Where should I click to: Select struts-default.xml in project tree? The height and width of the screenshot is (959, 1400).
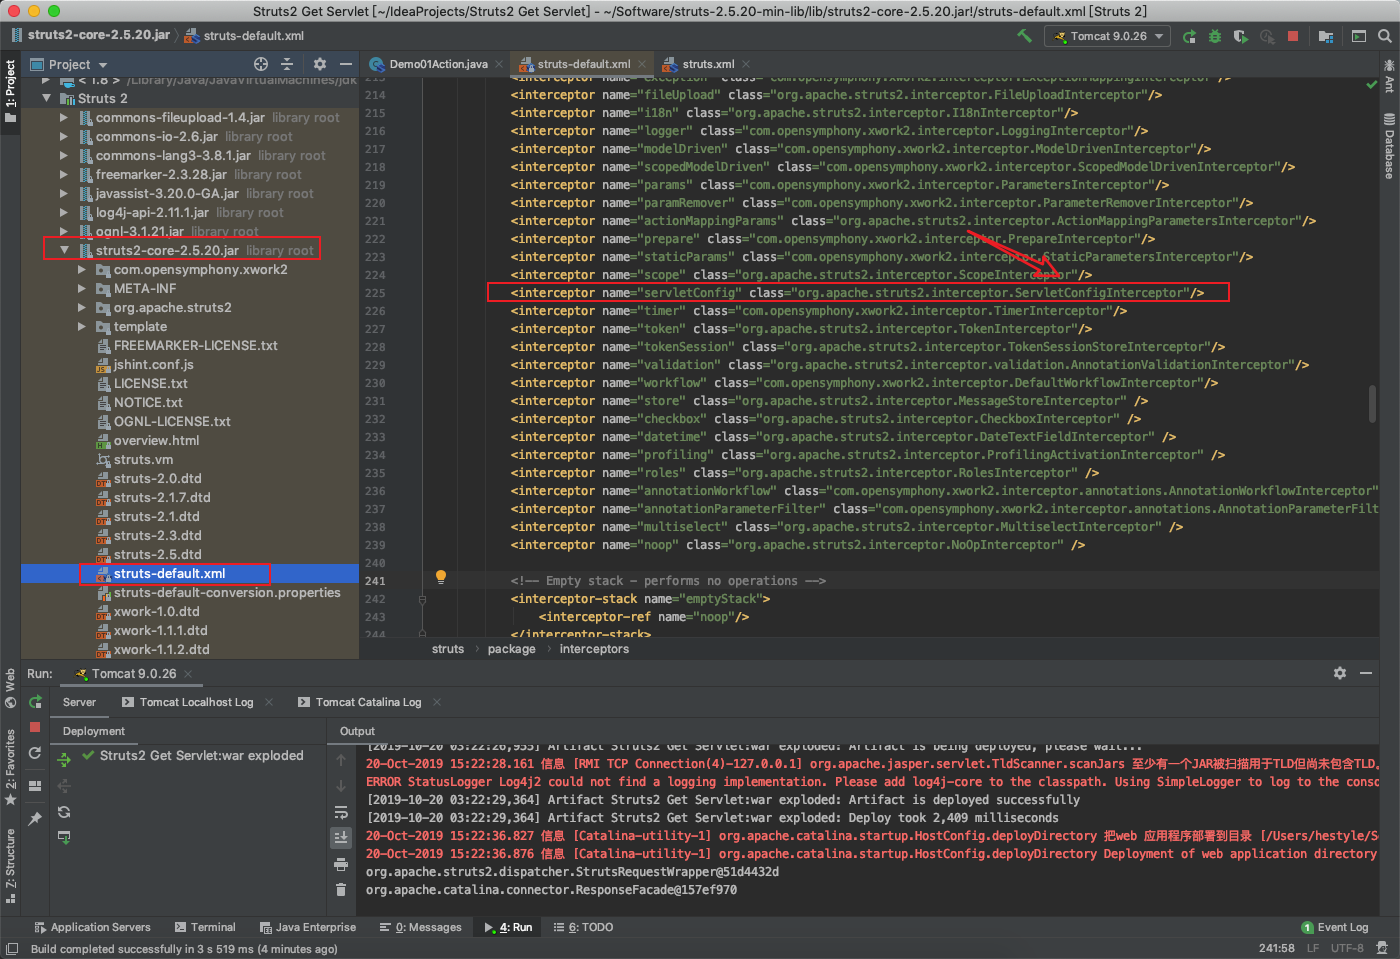tap(169, 573)
